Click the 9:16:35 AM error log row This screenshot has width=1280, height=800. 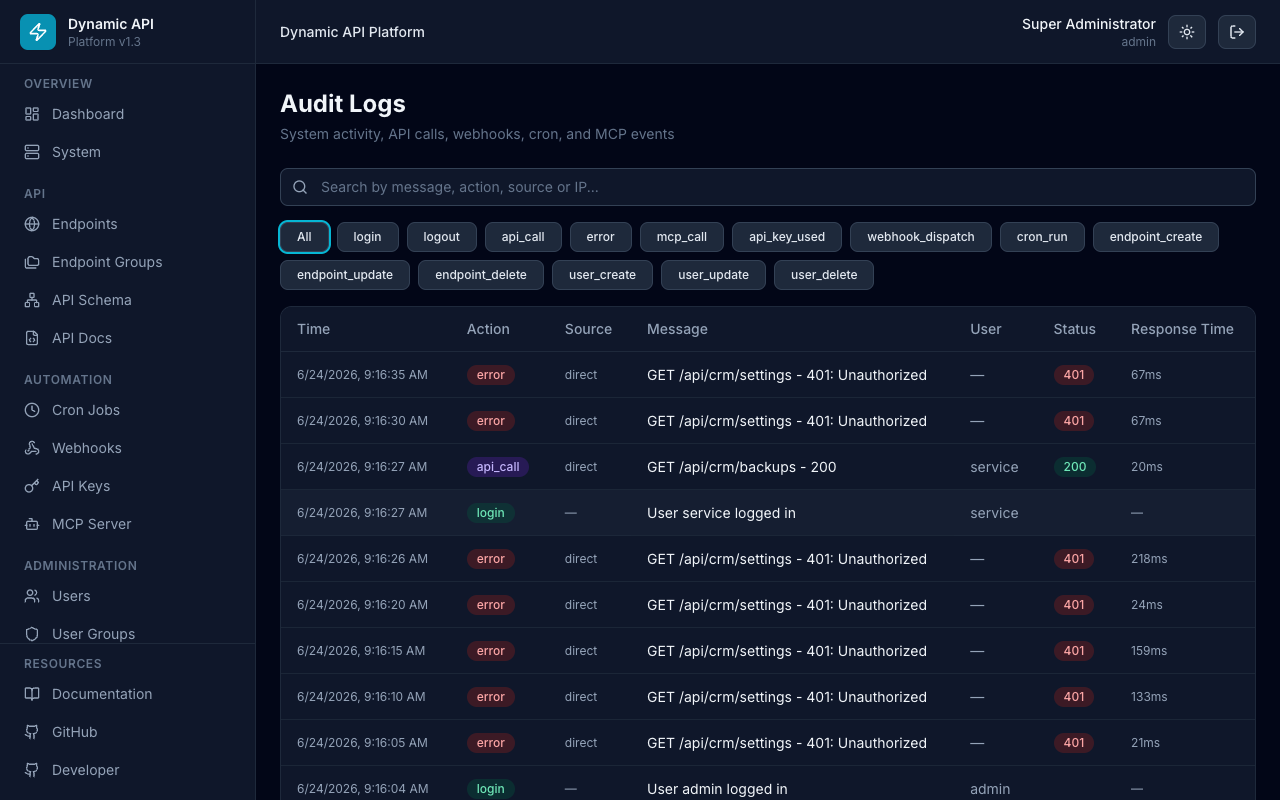pyautogui.click(x=768, y=375)
